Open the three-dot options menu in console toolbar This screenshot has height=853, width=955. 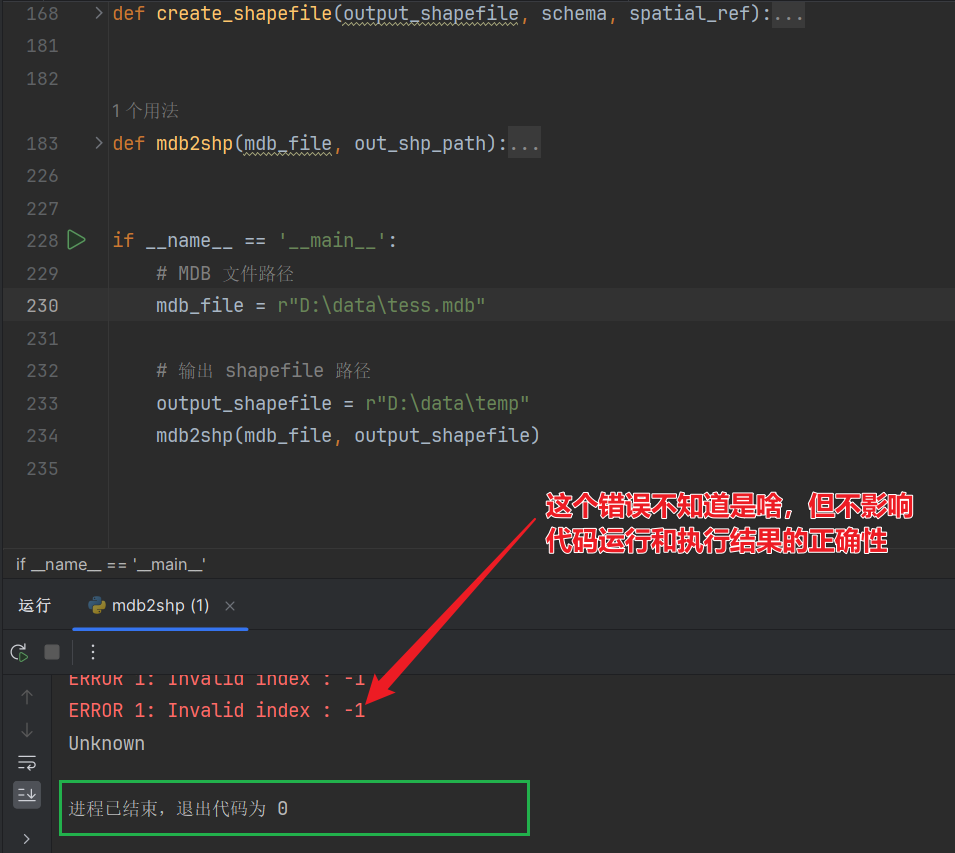pos(92,651)
